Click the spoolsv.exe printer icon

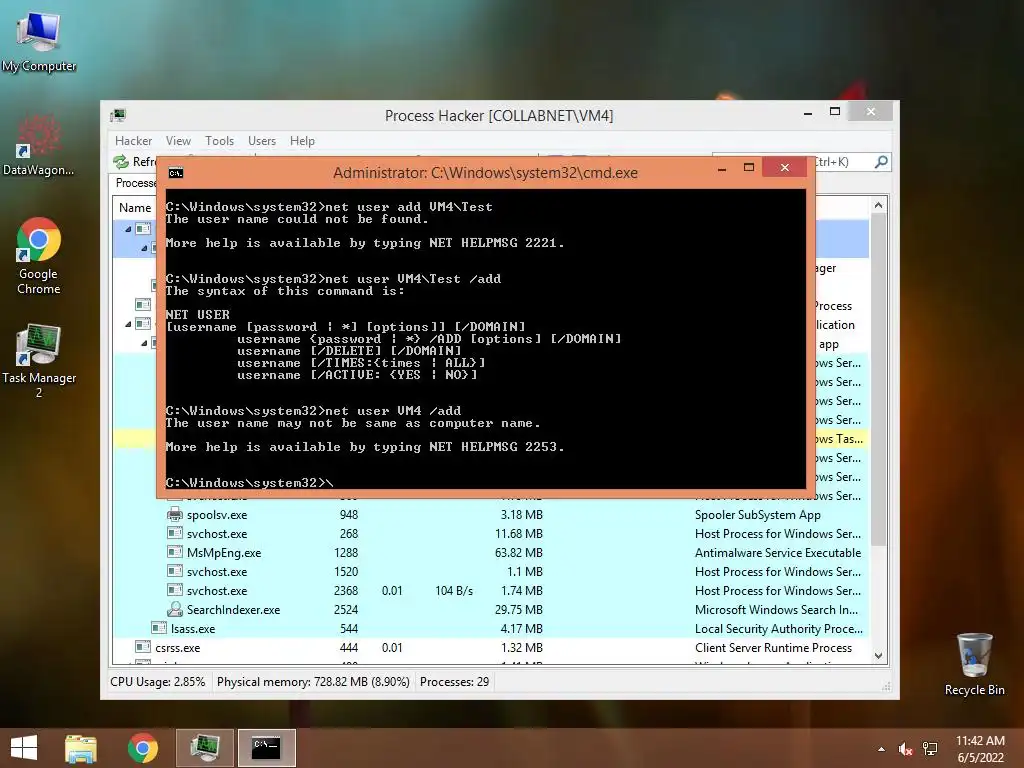pos(174,514)
